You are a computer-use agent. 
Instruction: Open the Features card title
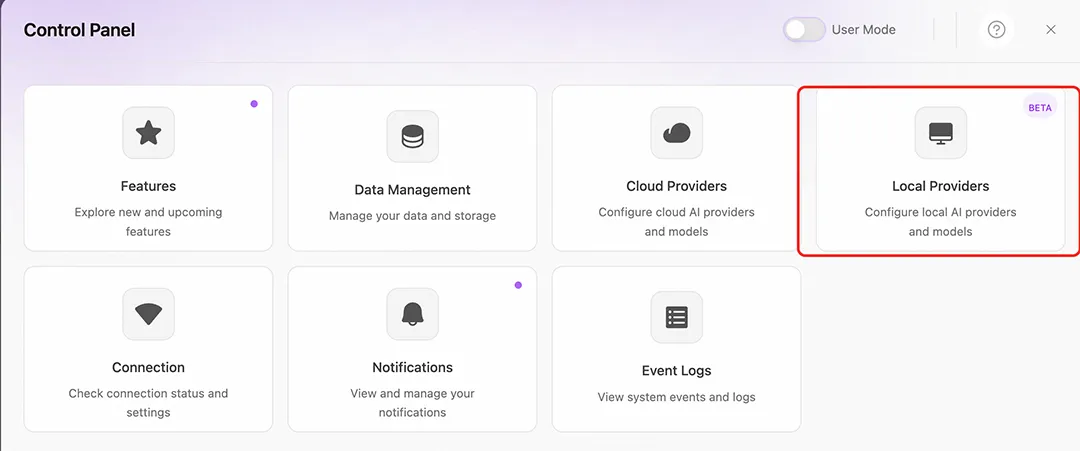[148, 186]
